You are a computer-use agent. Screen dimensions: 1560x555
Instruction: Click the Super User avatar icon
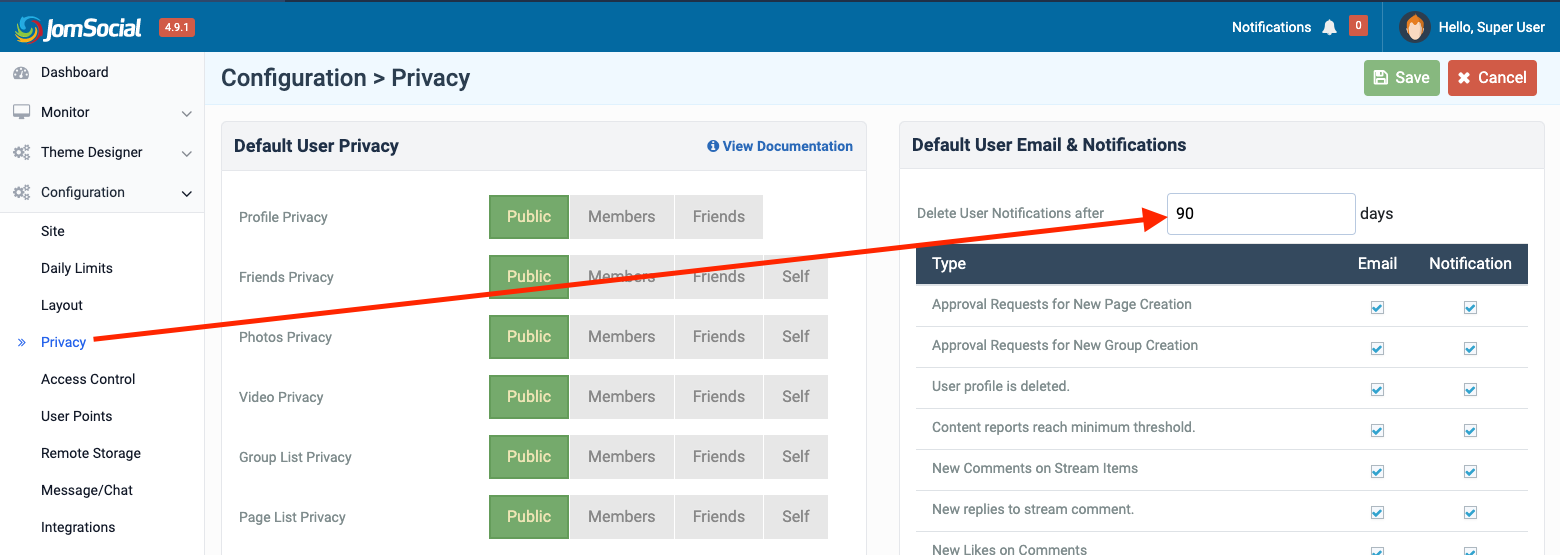tap(1414, 27)
